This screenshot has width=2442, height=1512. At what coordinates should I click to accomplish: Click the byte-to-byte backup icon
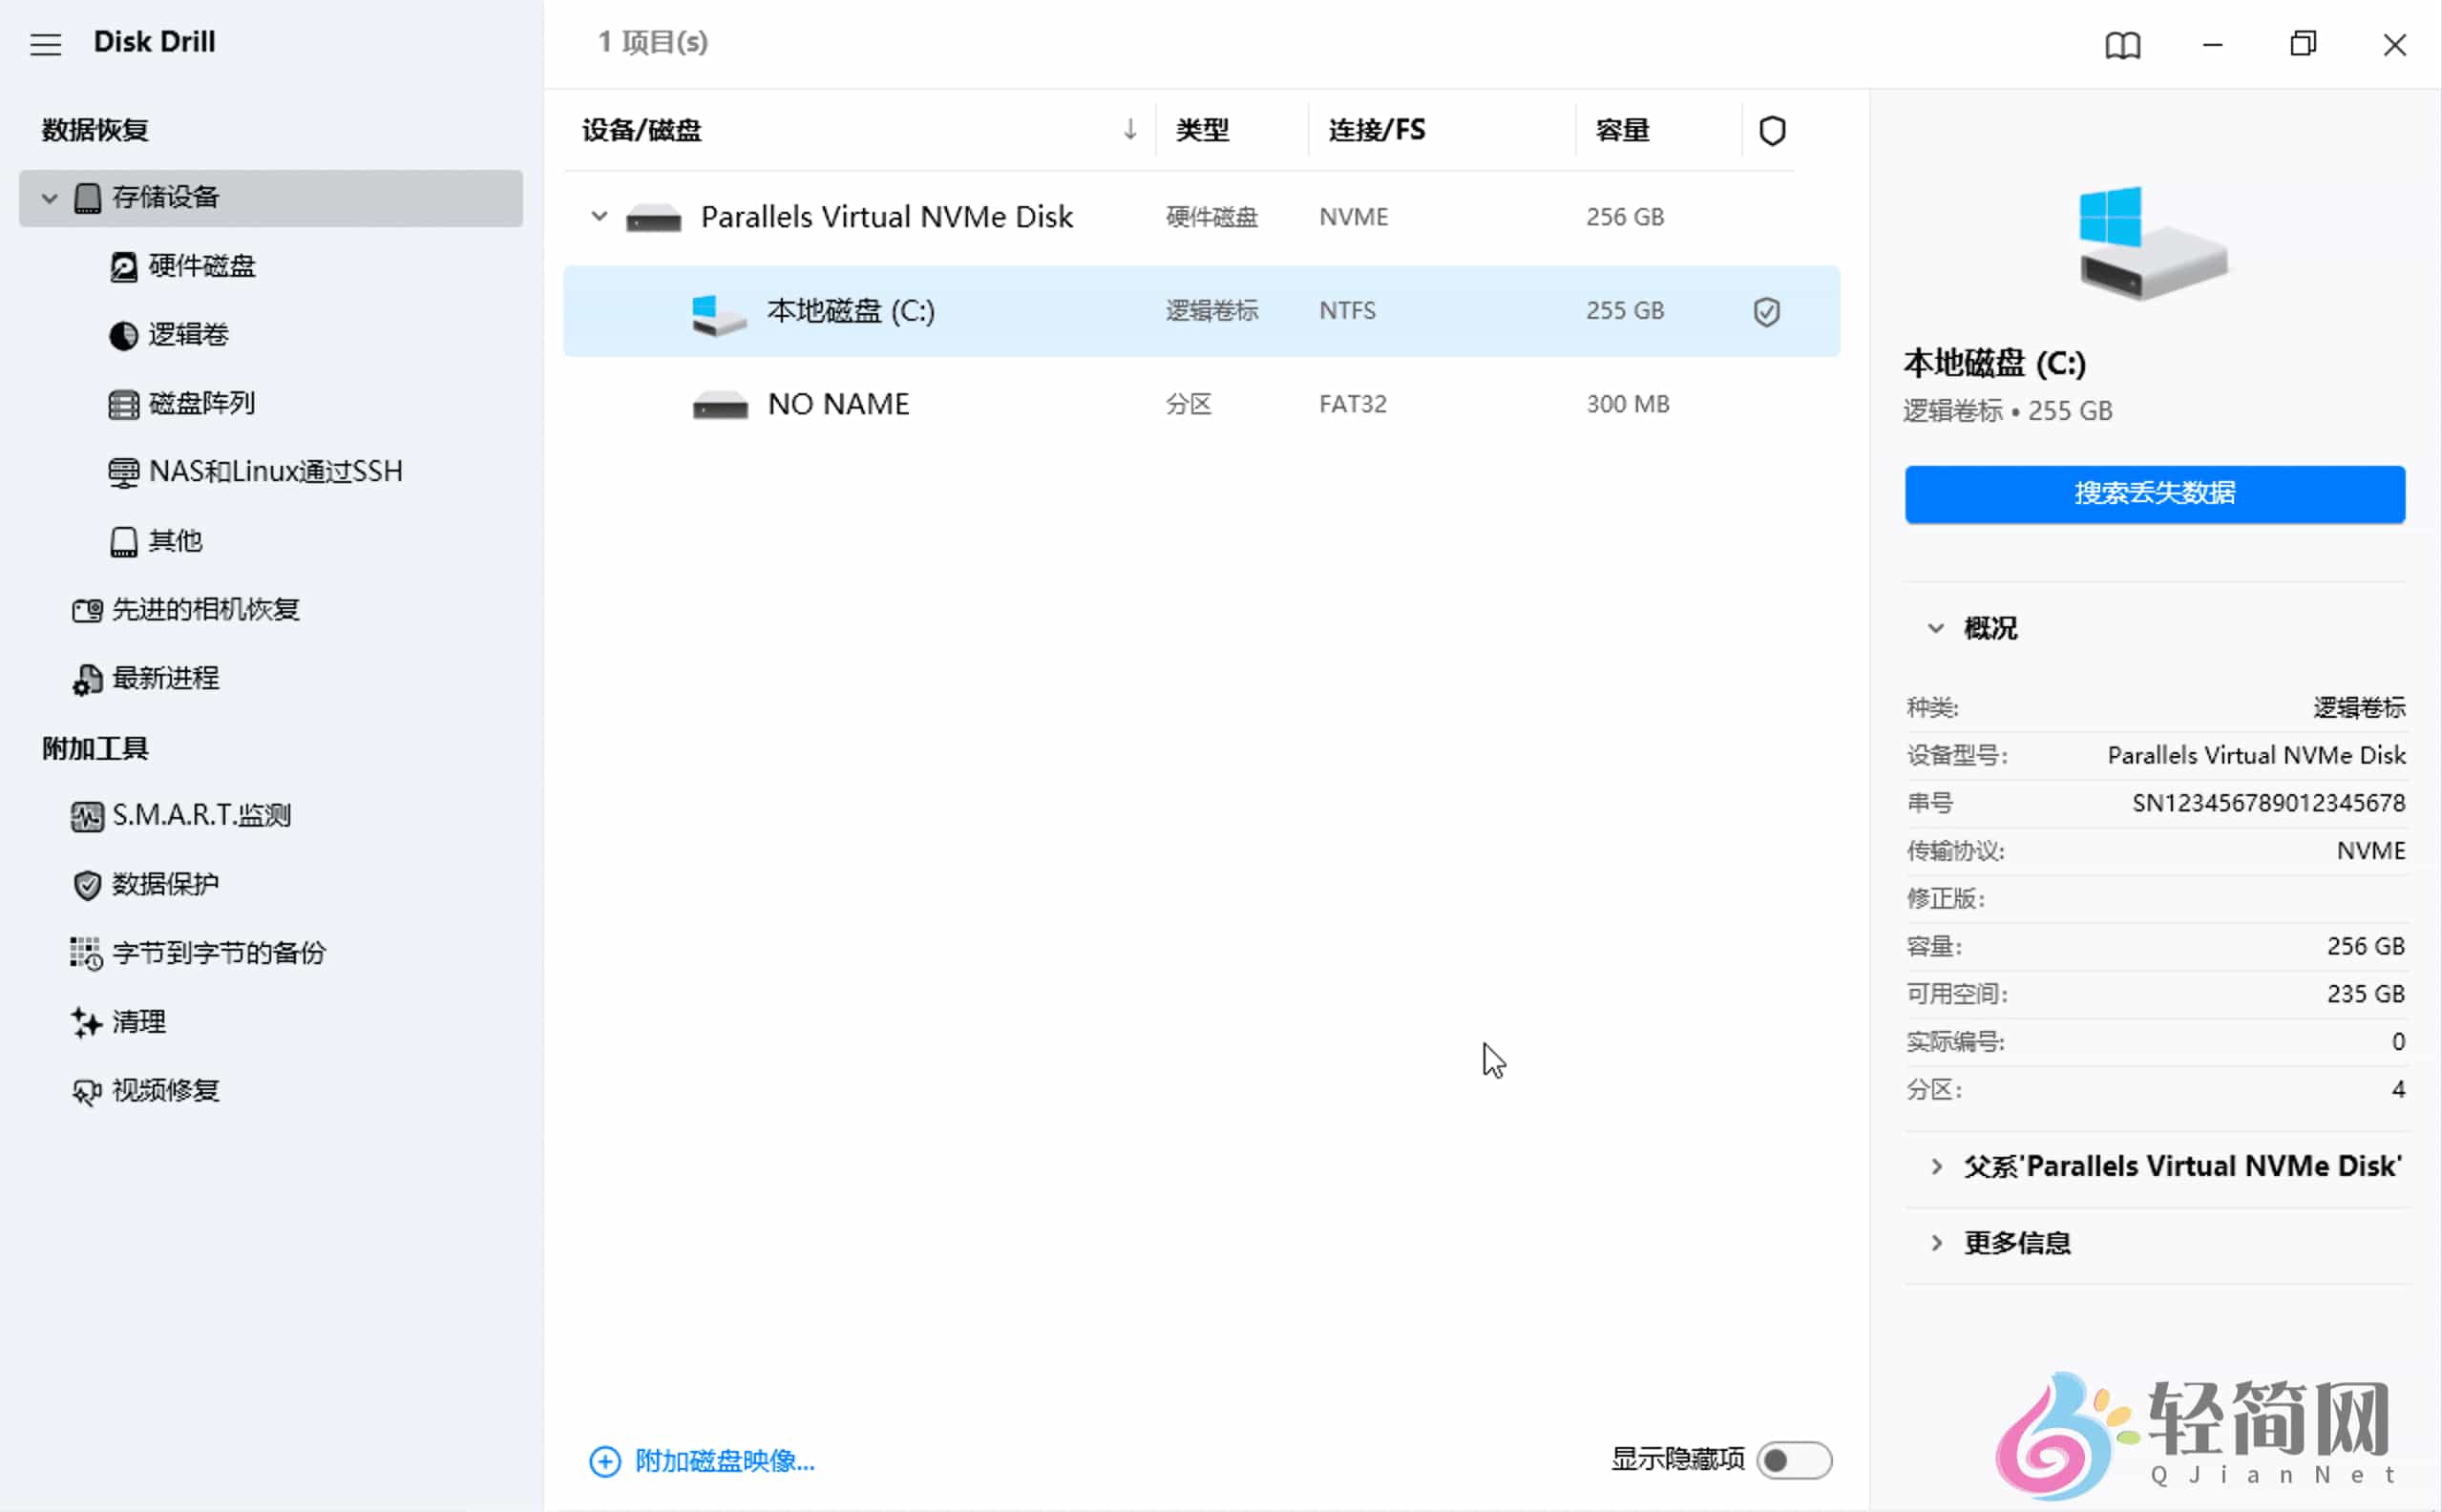click(x=87, y=954)
